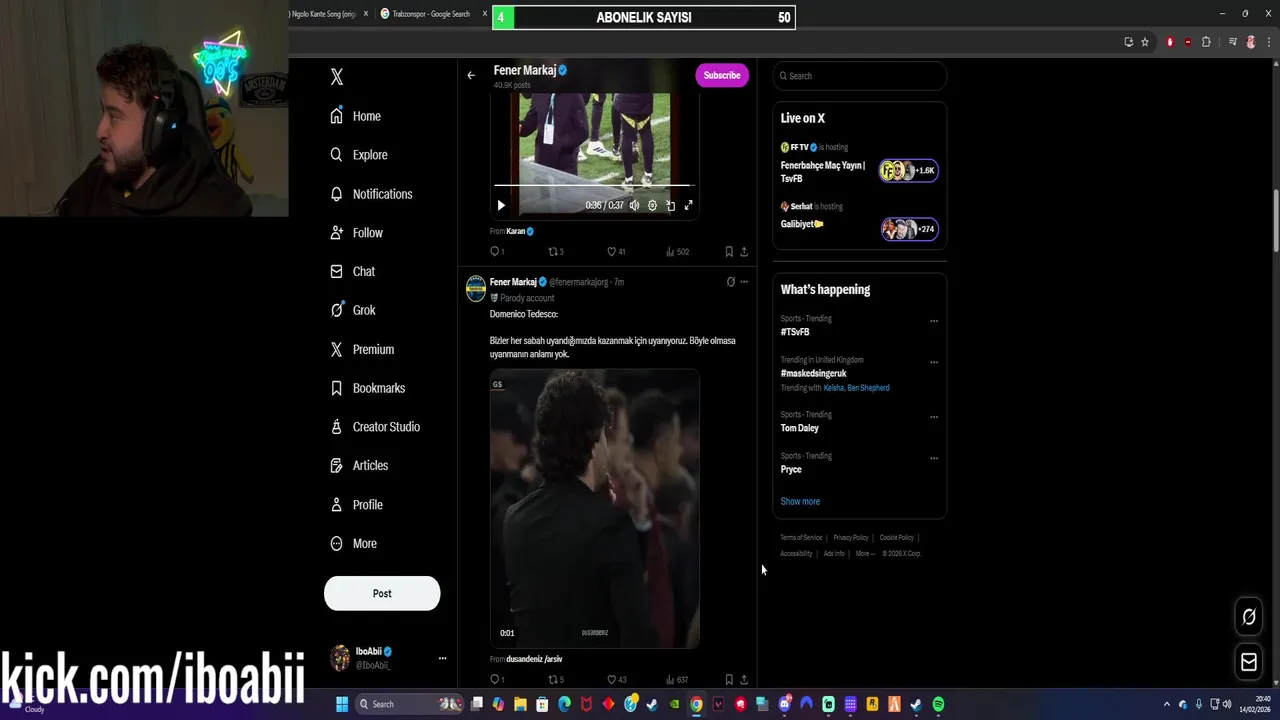
Task: Open options for the Tom Daley trend
Action: click(x=934, y=417)
